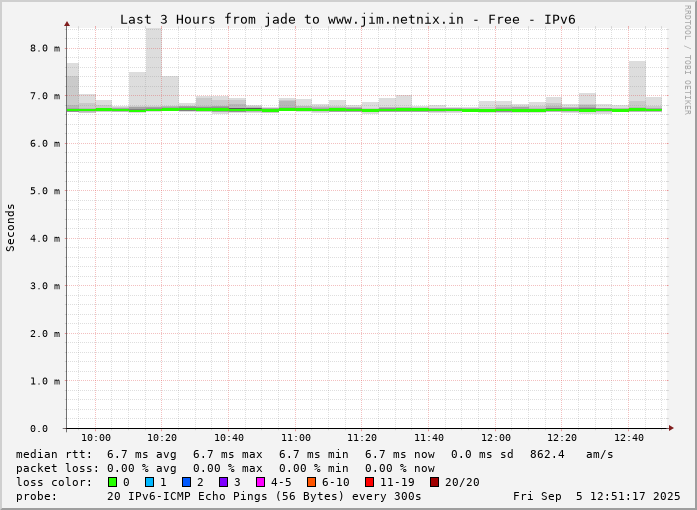Click the 11:40 time axis label
697x510 pixels.
(x=429, y=438)
